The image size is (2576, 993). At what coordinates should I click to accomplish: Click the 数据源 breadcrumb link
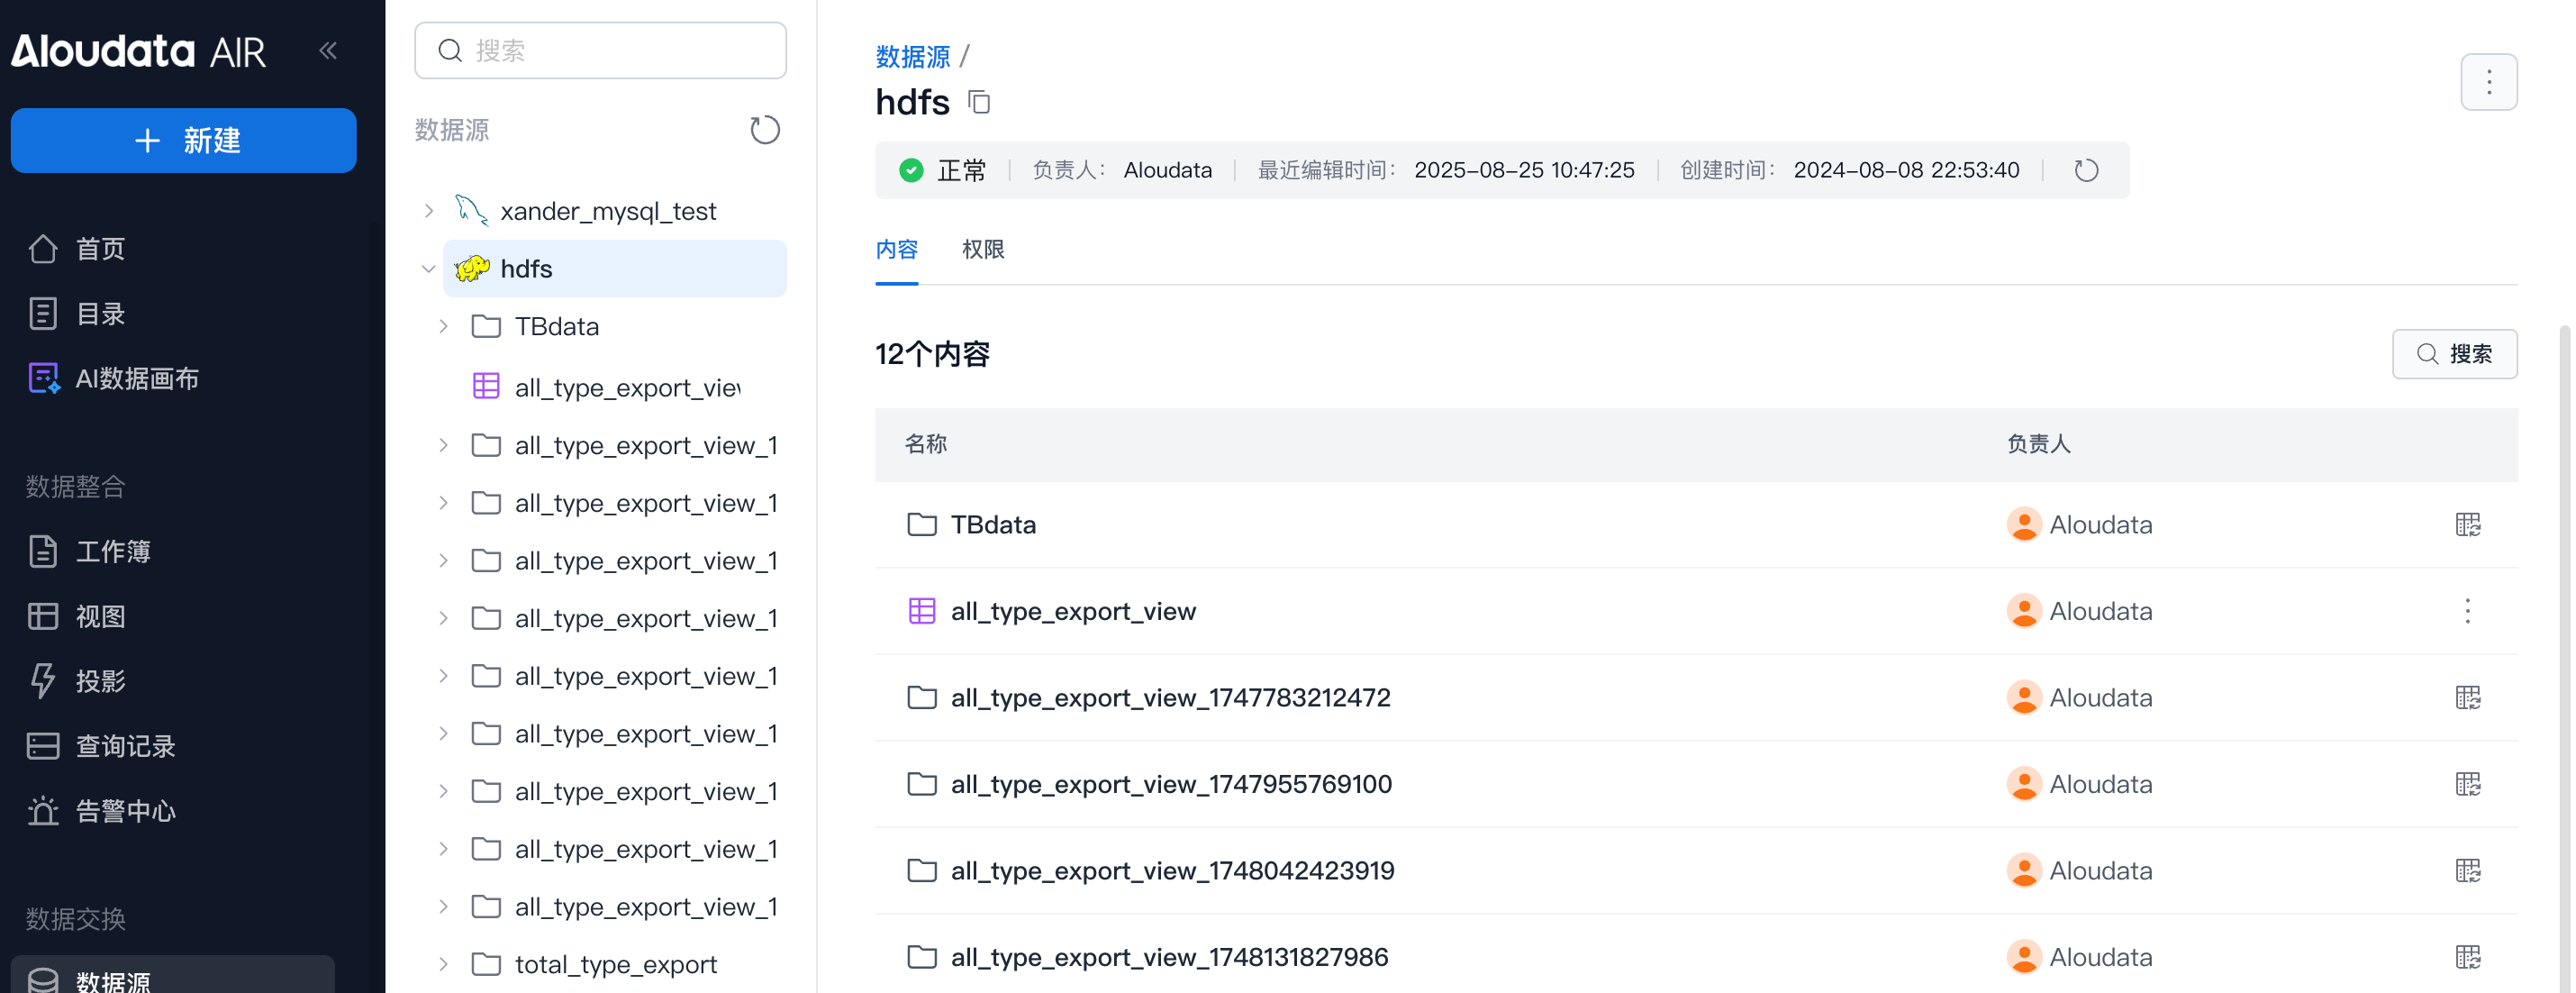pos(912,57)
